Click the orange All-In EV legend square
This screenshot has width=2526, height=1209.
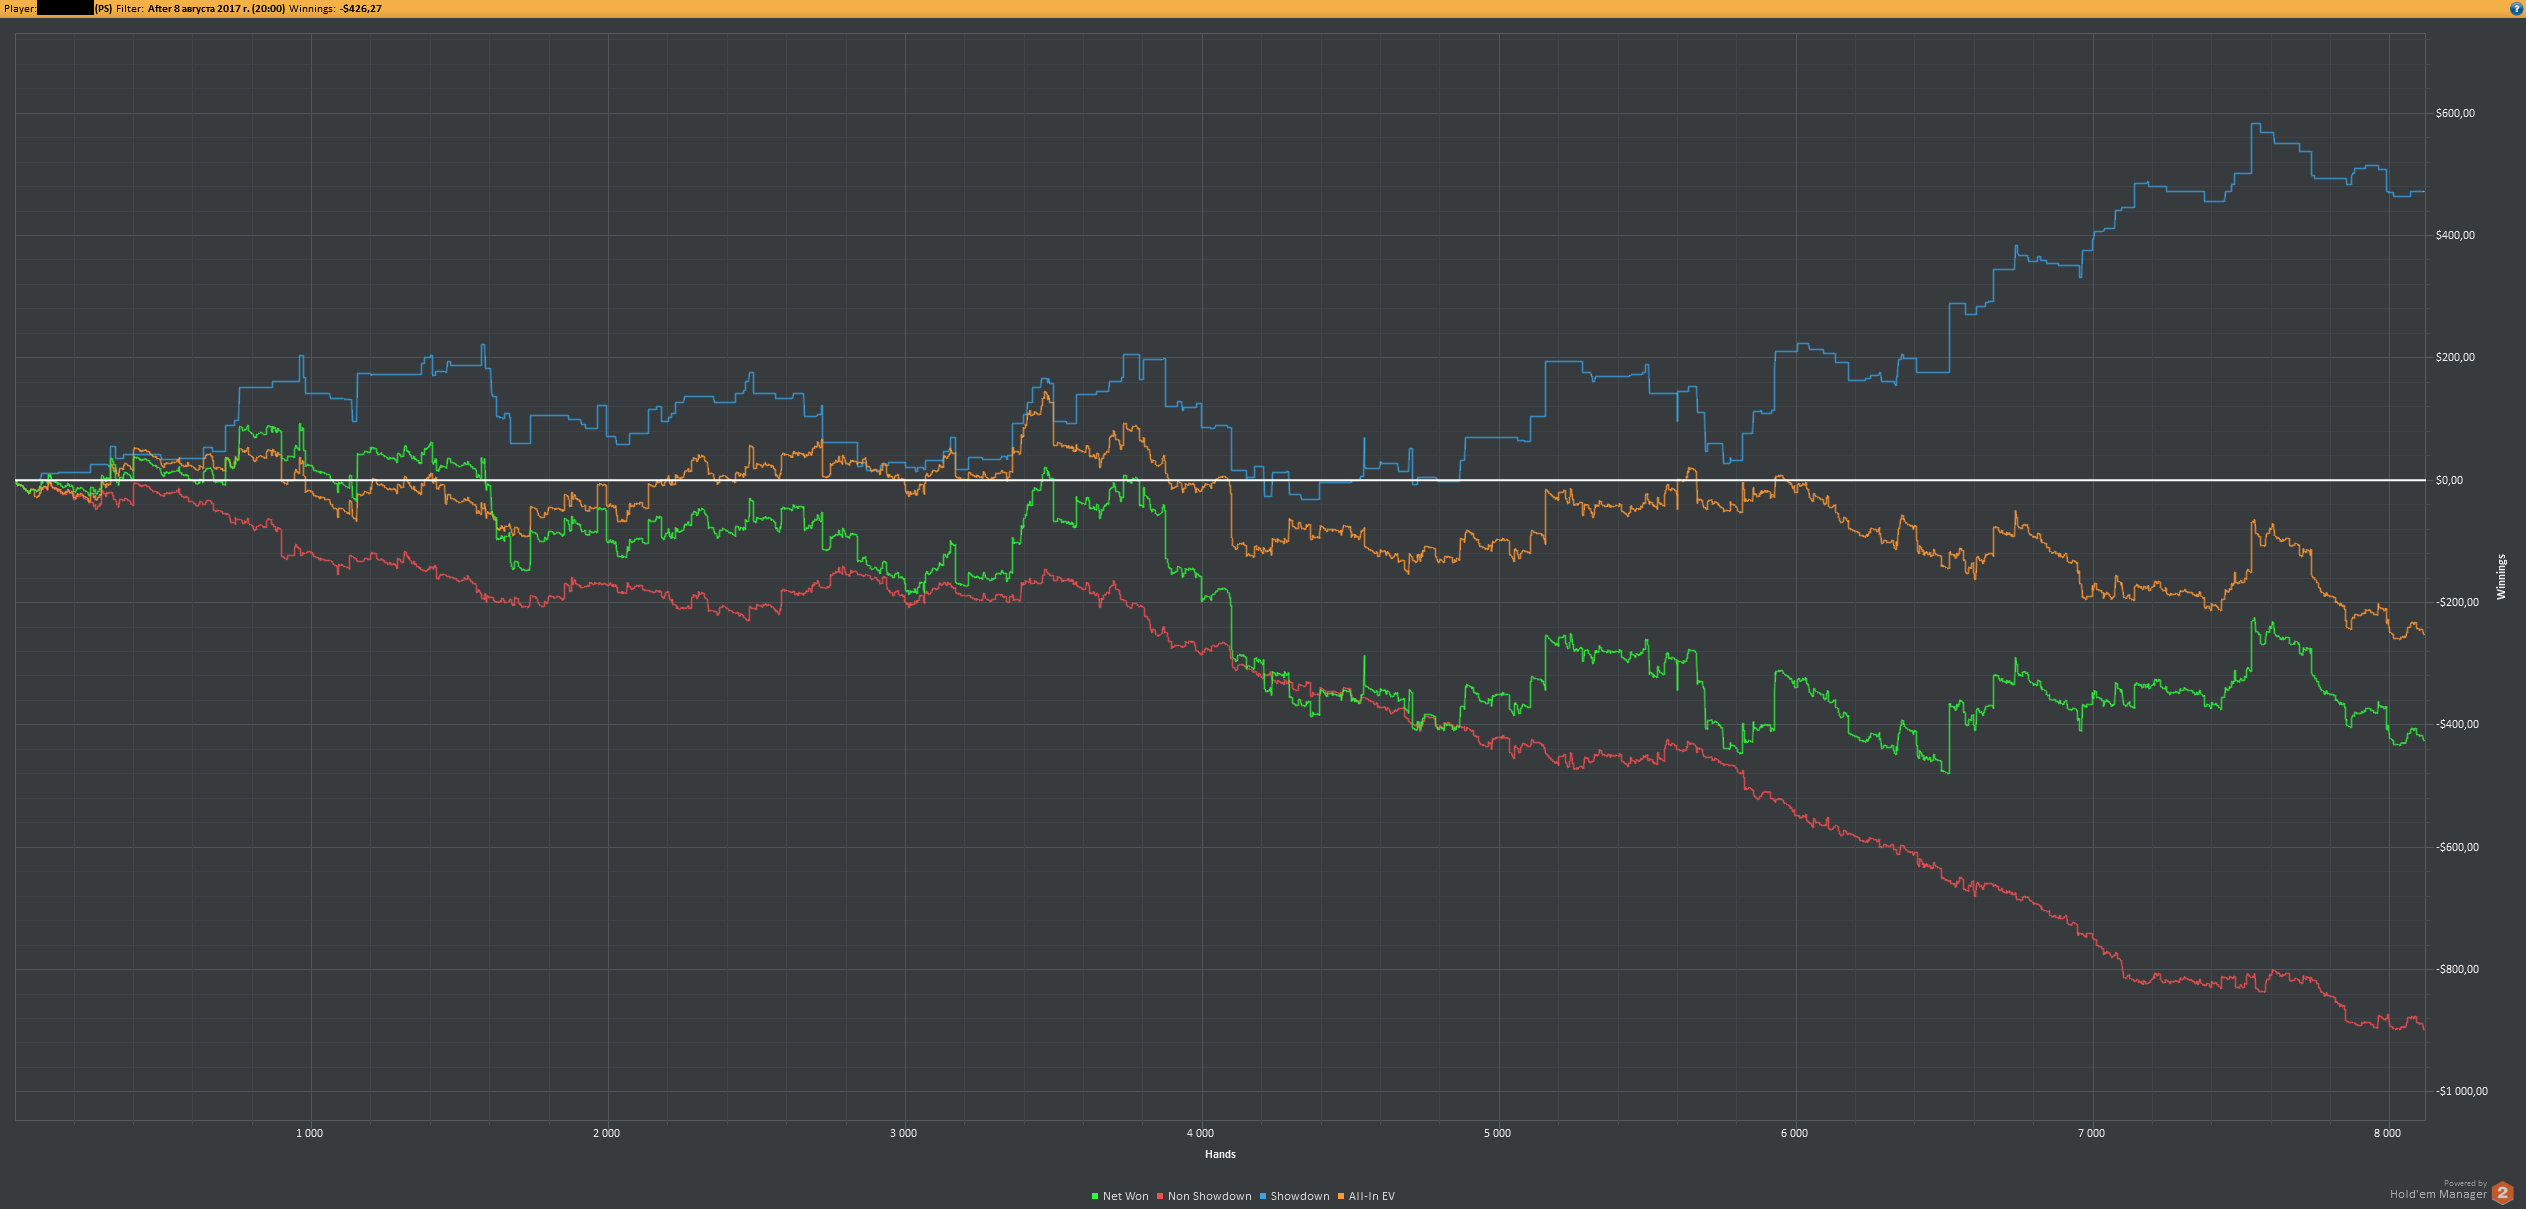pyautogui.click(x=1341, y=1196)
